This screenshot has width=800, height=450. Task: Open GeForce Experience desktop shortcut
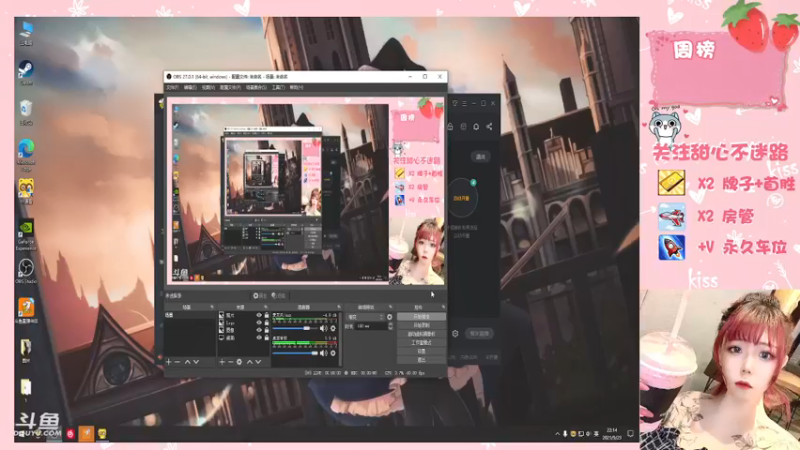click(26, 235)
